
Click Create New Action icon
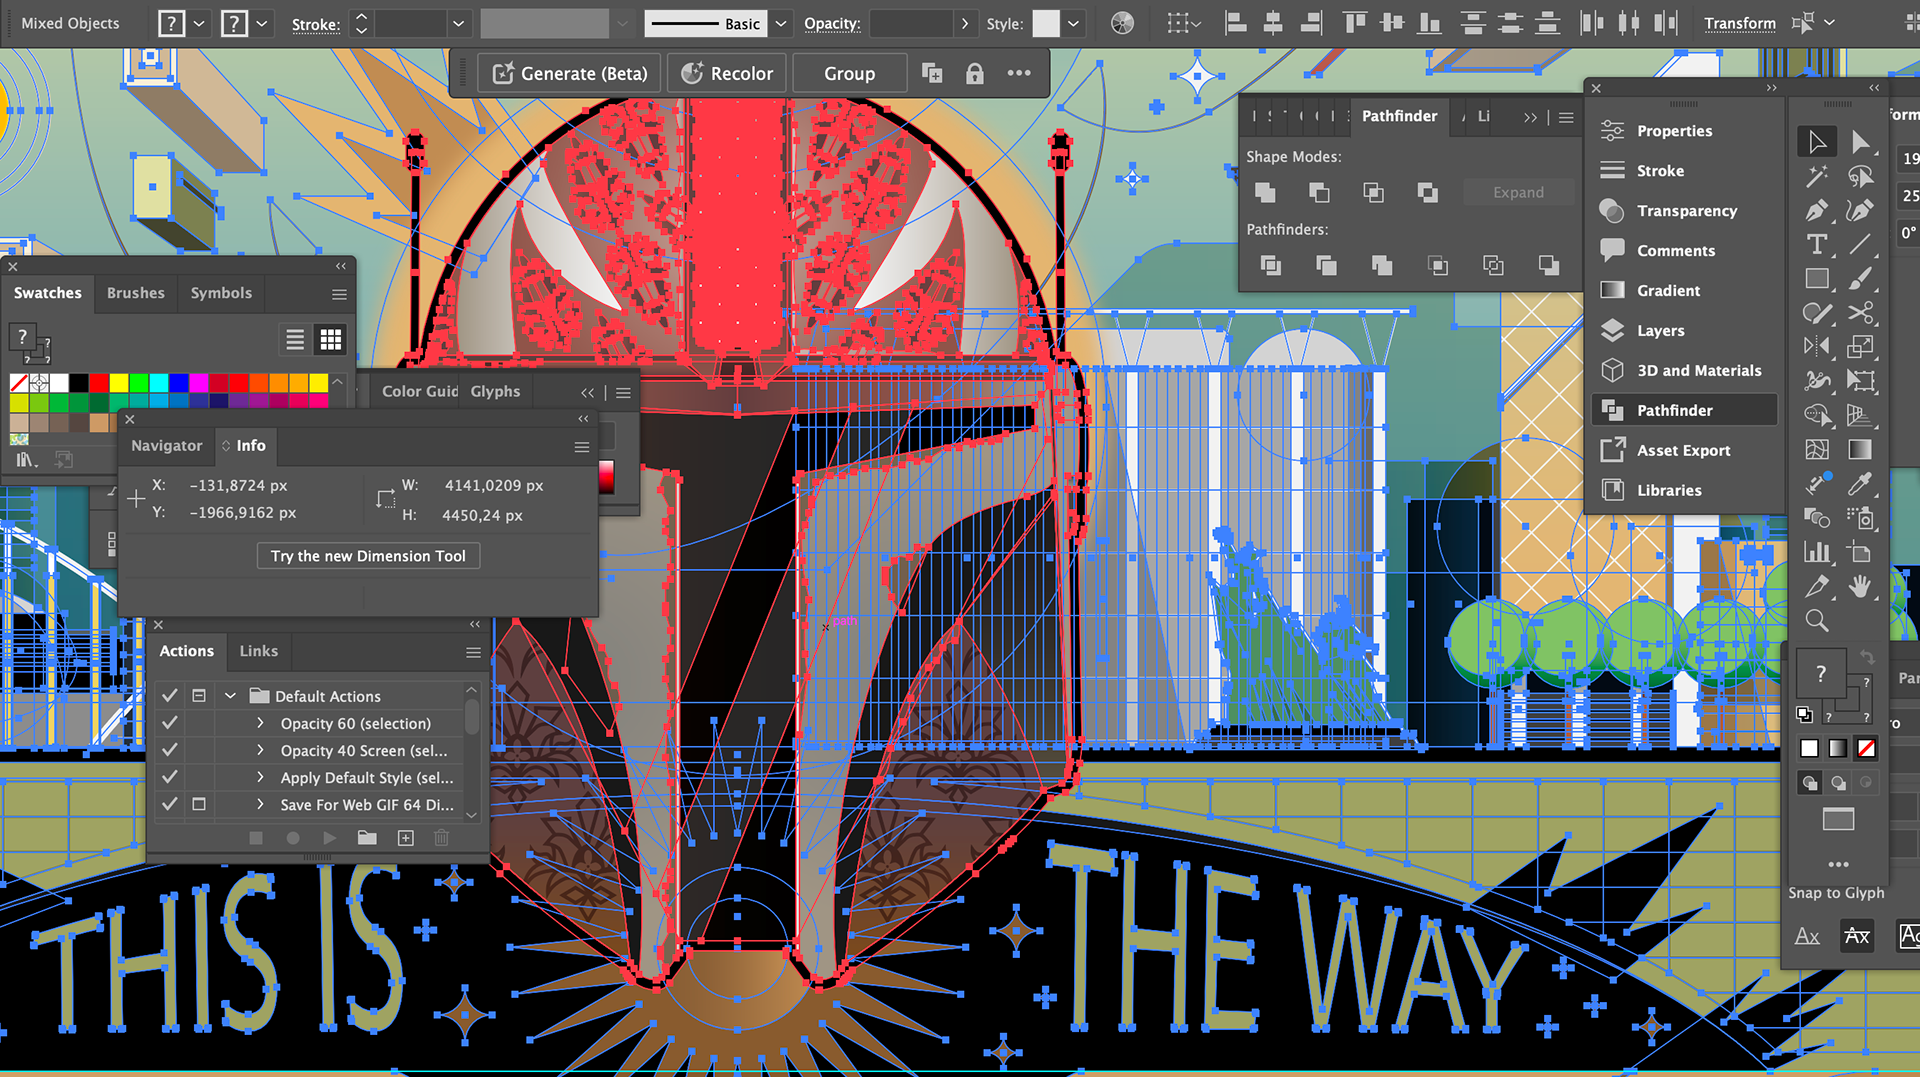coord(405,838)
